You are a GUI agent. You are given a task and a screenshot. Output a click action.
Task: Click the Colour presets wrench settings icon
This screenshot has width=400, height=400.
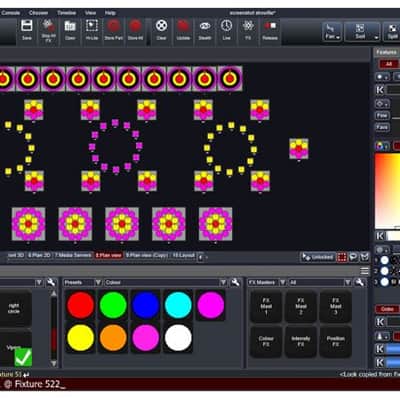235,283
